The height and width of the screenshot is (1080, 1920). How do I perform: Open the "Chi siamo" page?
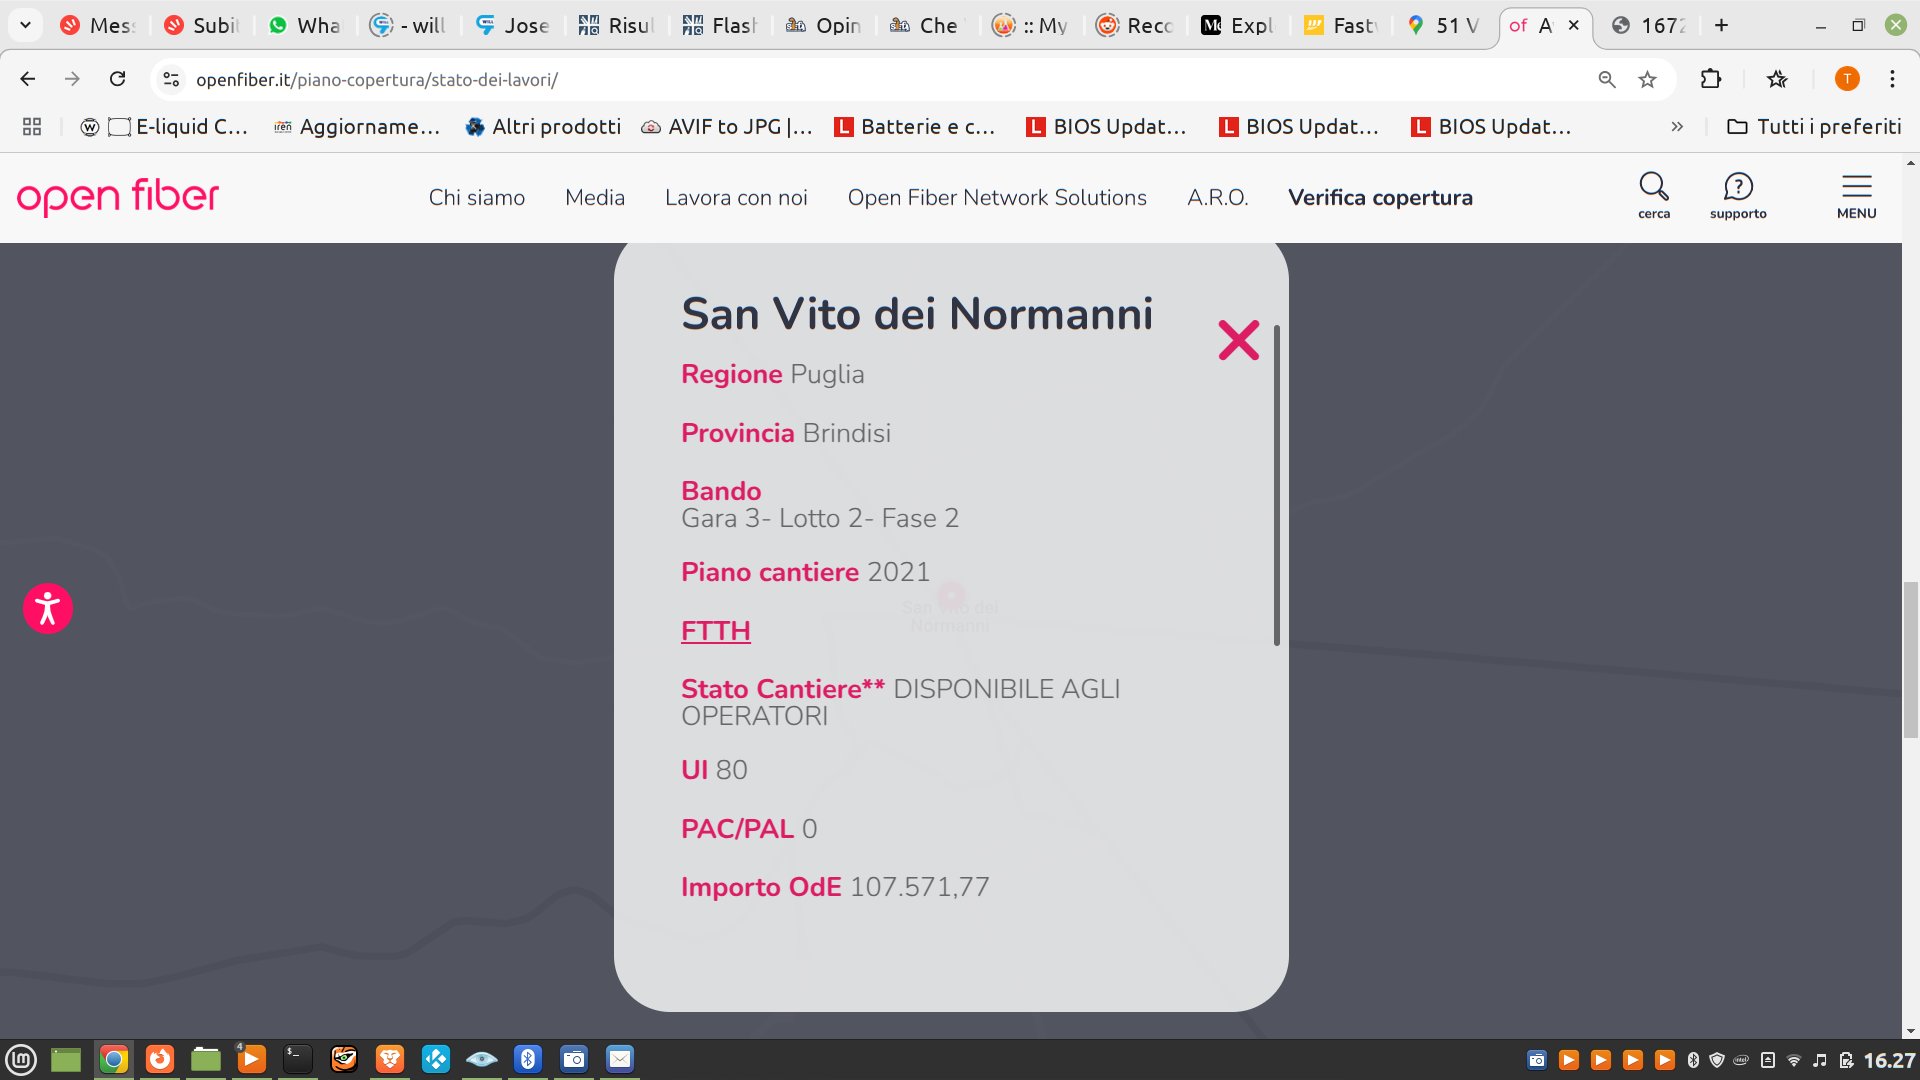coord(477,197)
